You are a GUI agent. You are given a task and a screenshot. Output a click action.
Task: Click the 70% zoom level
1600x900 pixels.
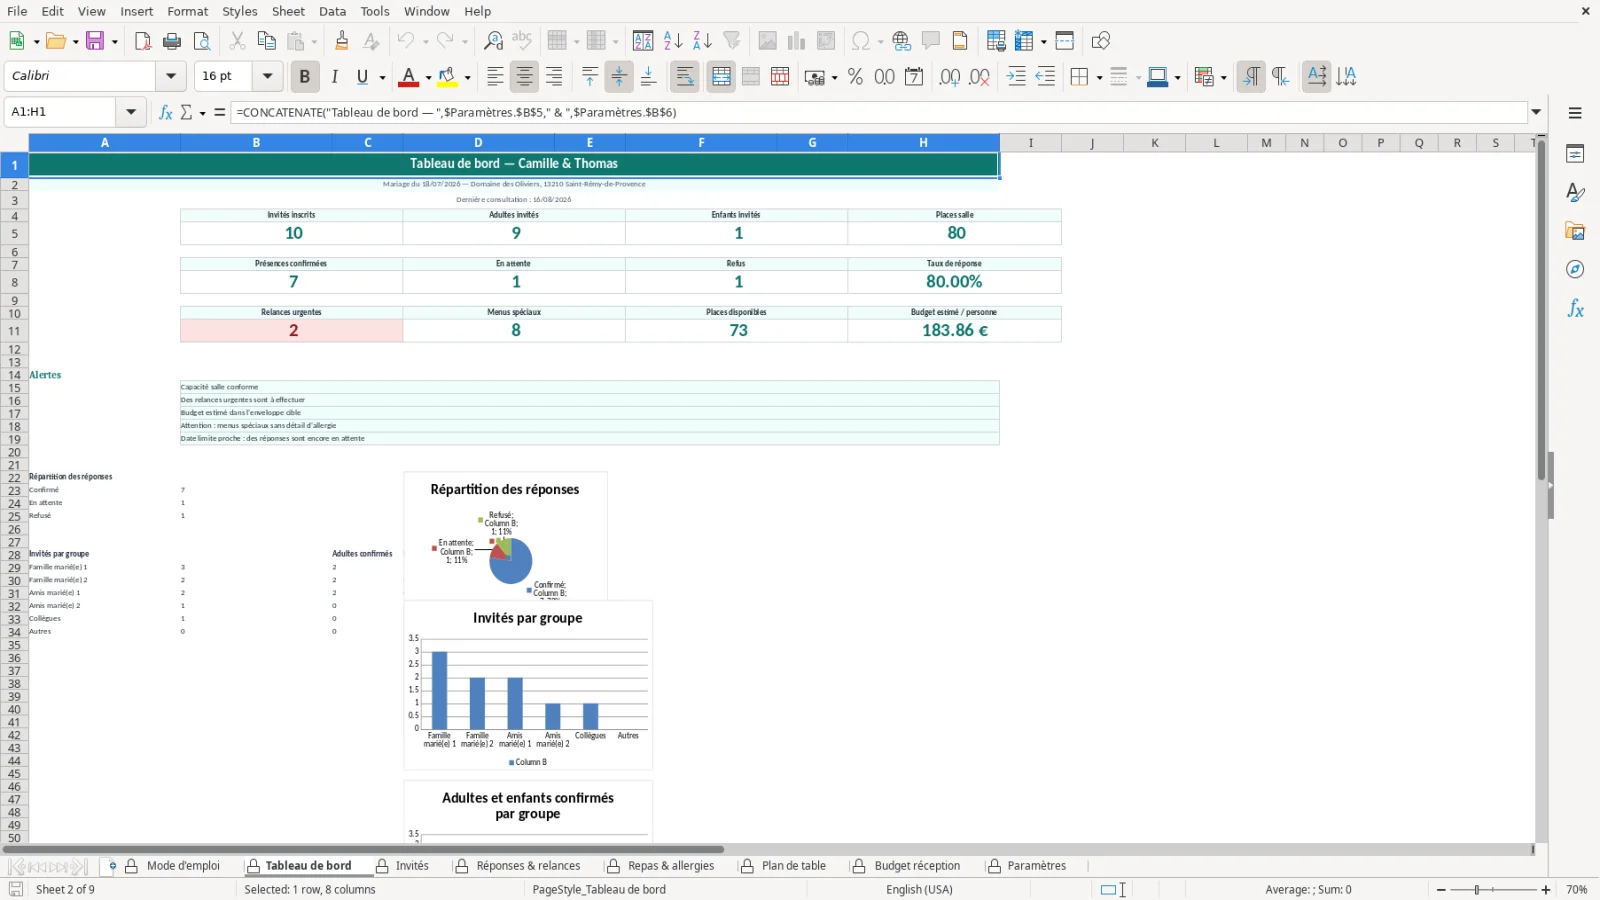click(x=1577, y=889)
